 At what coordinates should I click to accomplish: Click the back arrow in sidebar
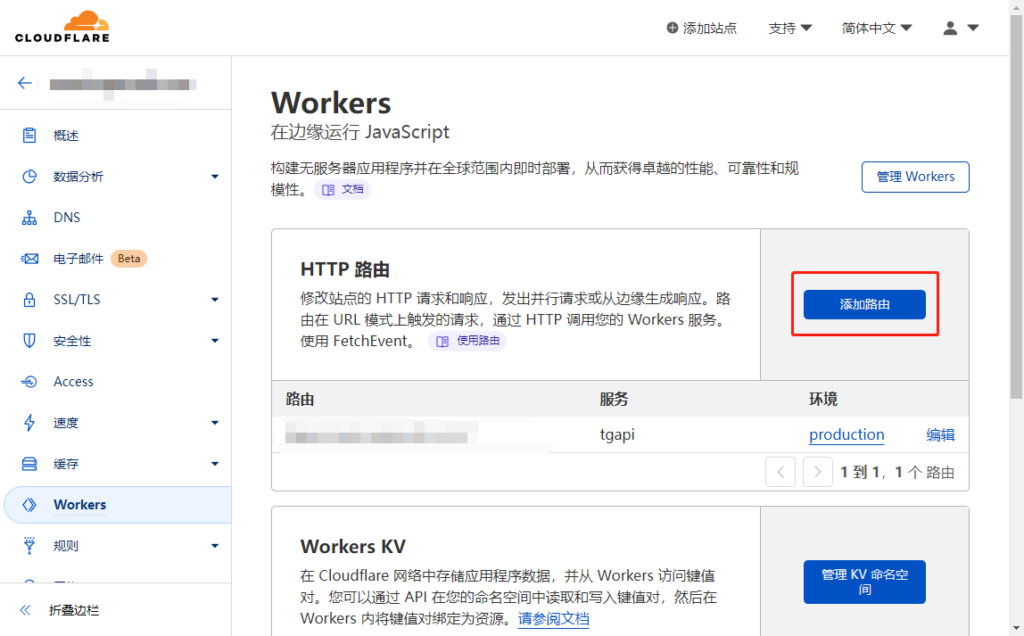(25, 83)
